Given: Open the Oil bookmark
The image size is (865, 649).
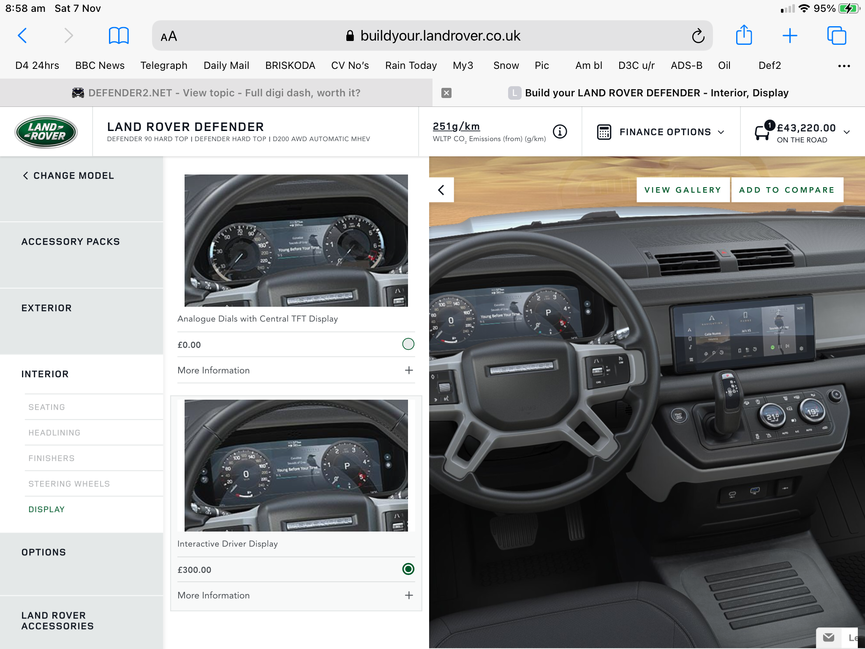Looking at the screenshot, I should coord(724,66).
